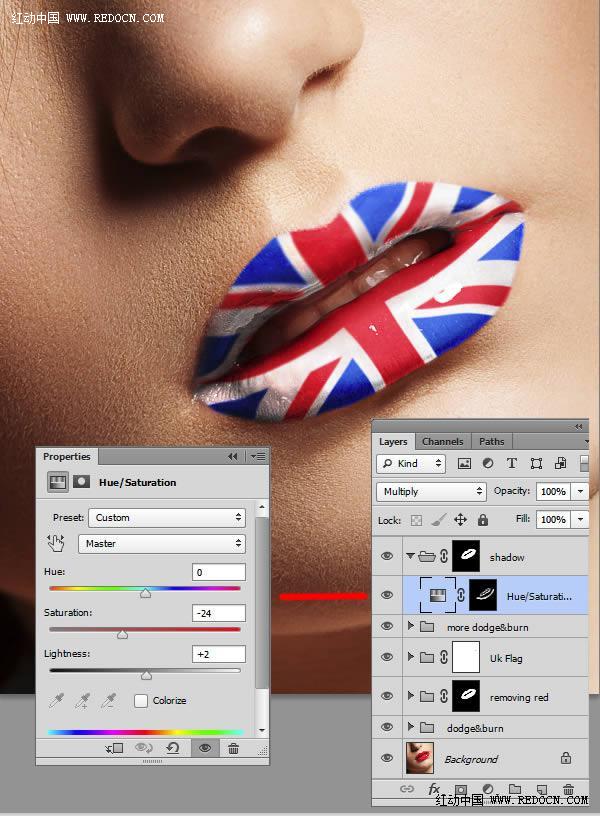Add a layer mask
This screenshot has height=816, width=600.
tap(461, 789)
